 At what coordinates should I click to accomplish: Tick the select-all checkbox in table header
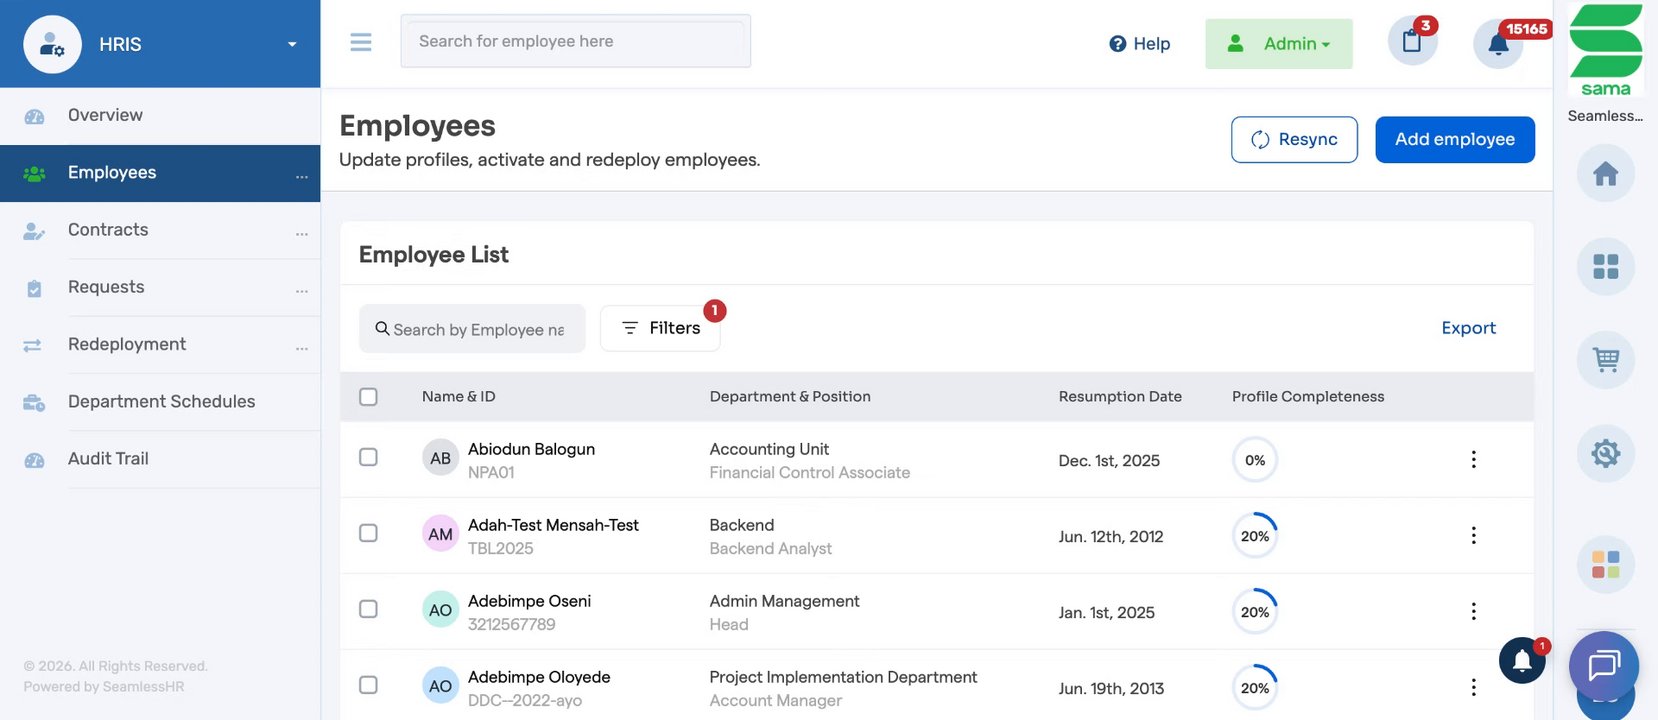pos(368,397)
